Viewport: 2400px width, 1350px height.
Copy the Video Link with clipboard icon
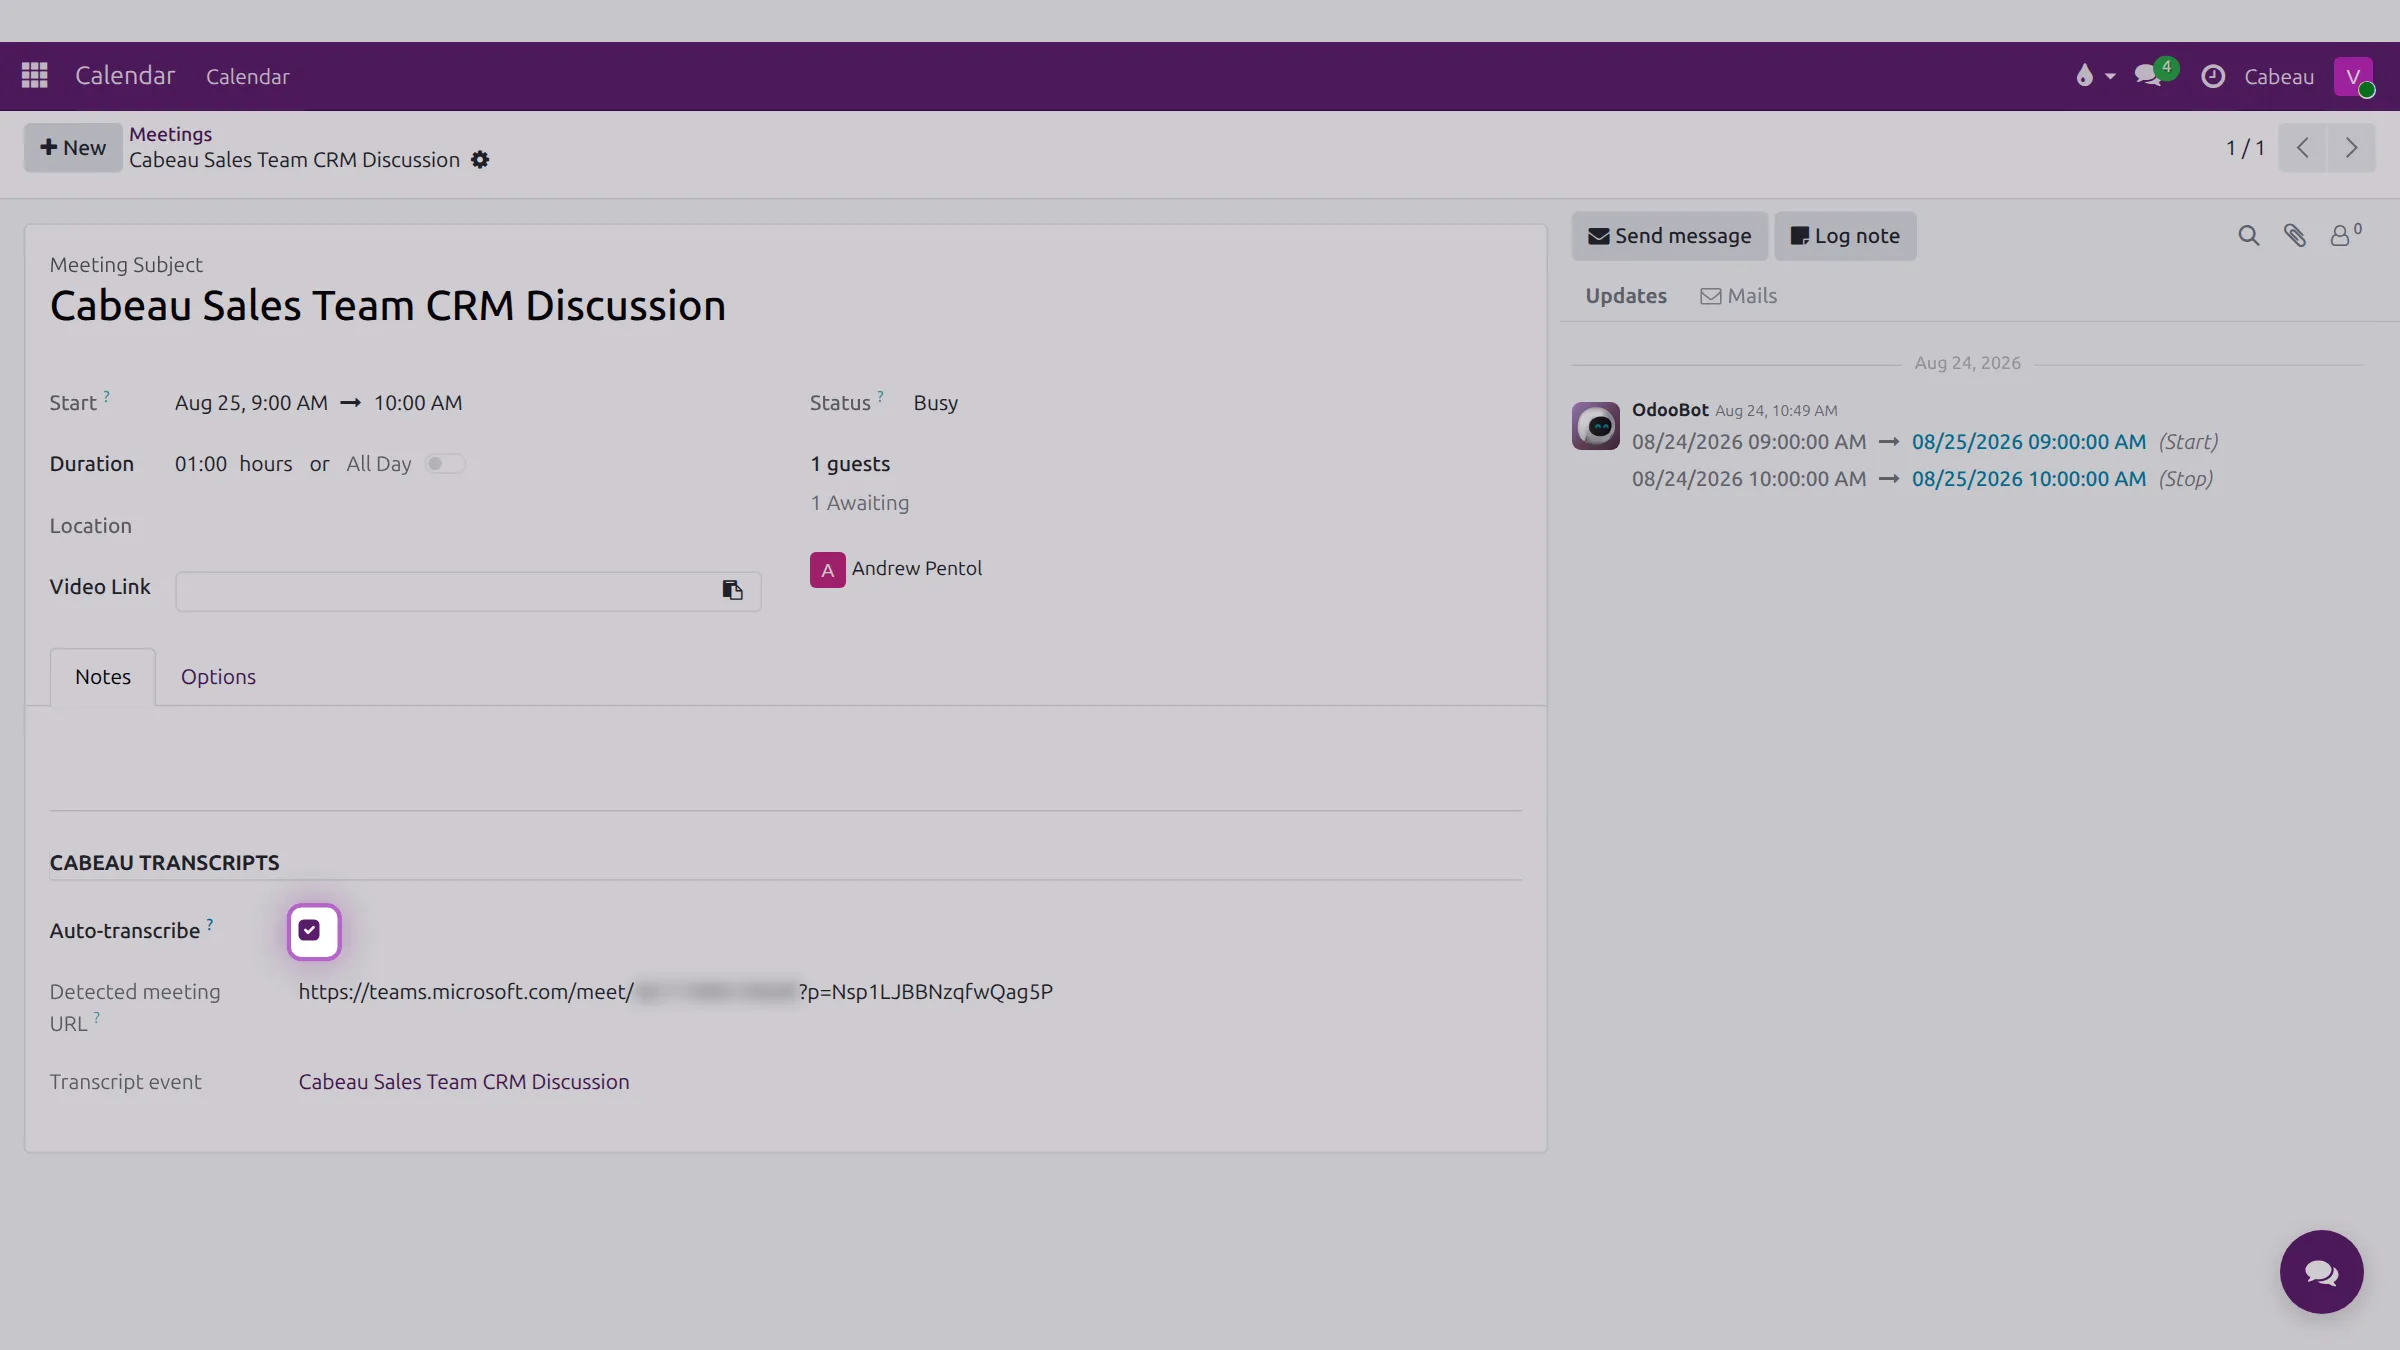(x=732, y=590)
